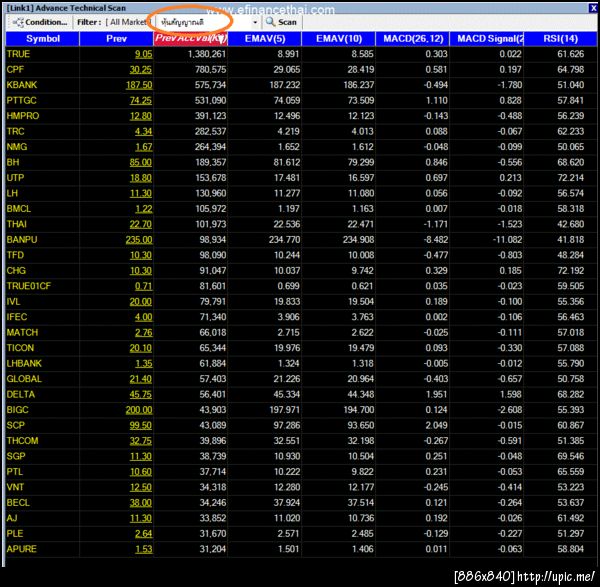Image resolution: width=600 pixels, height=587 pixels.
Task: Select the BECL symbol
Action: coord(18,503)
